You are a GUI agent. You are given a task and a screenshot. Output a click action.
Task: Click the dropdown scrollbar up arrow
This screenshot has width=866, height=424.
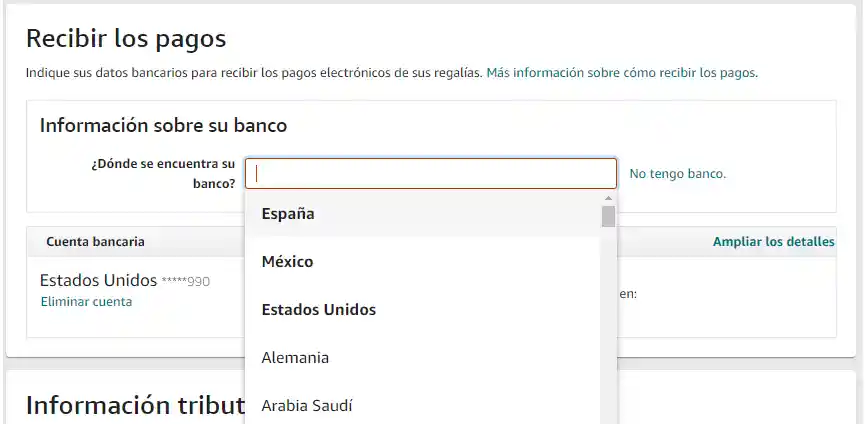pos(608,198)
